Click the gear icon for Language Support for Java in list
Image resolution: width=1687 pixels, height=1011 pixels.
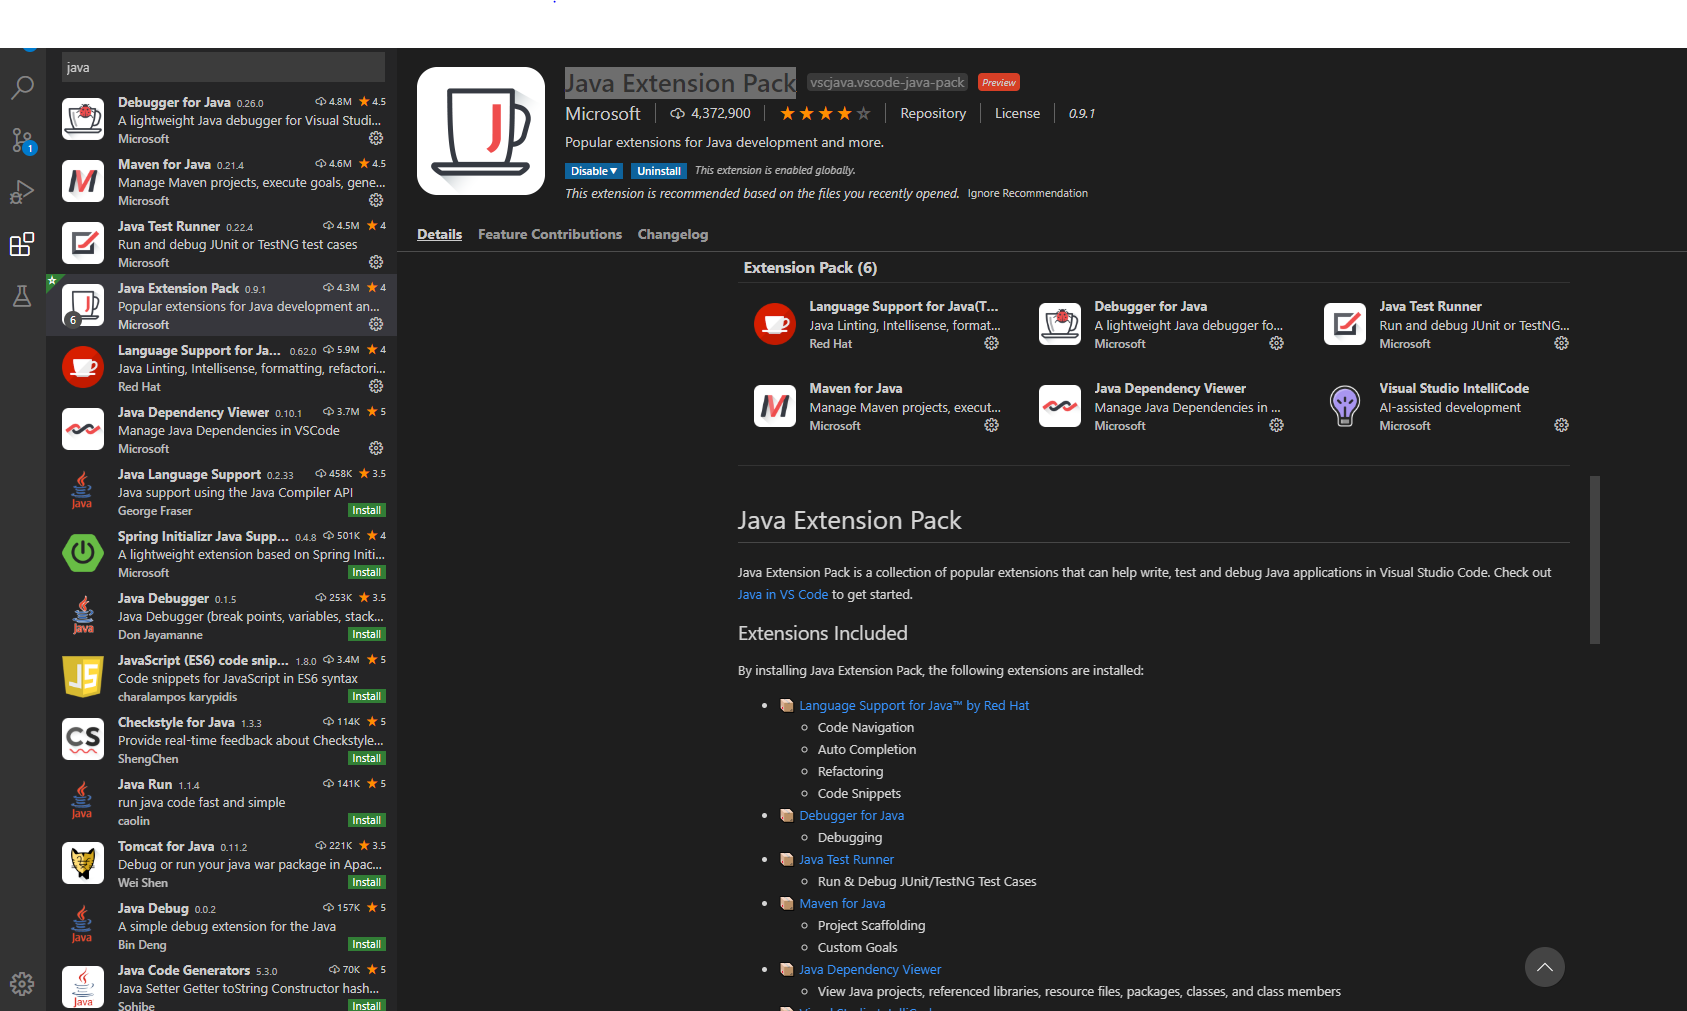376,386
